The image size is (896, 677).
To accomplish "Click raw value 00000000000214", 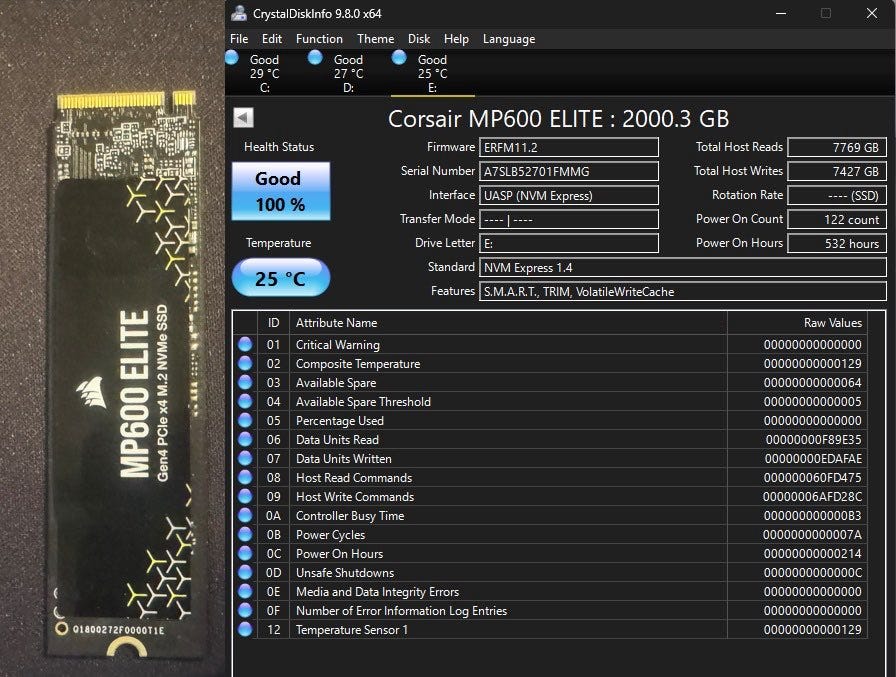I will [813, 554].
